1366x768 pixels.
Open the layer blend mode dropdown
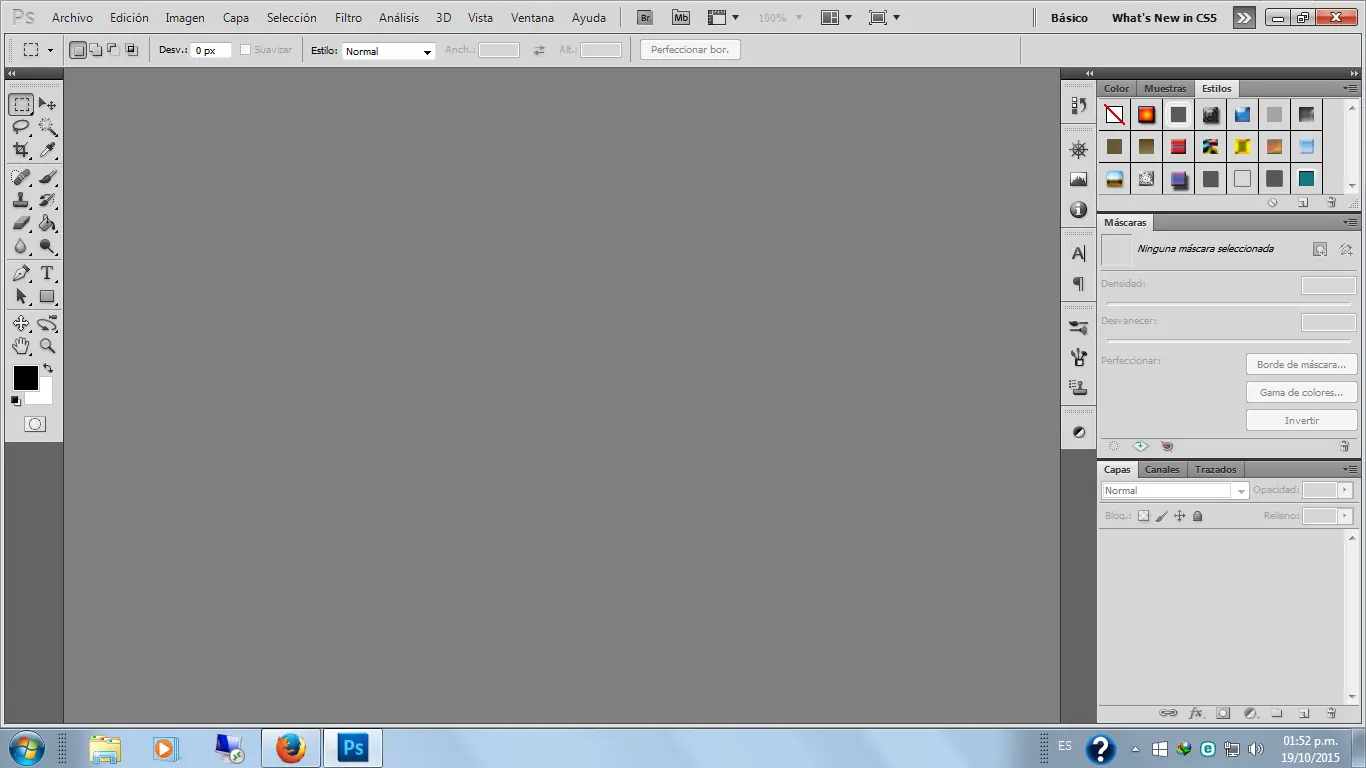(x=1175, y=490)
